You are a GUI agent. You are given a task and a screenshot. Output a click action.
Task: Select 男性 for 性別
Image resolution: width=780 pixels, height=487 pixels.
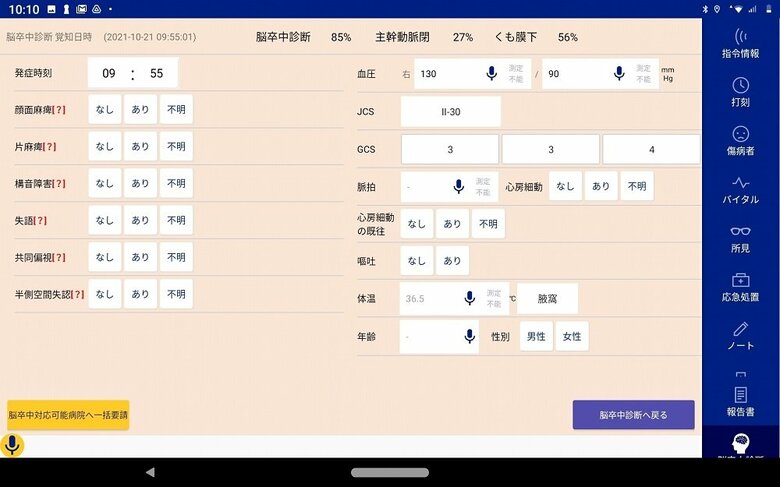coord(536,336)
